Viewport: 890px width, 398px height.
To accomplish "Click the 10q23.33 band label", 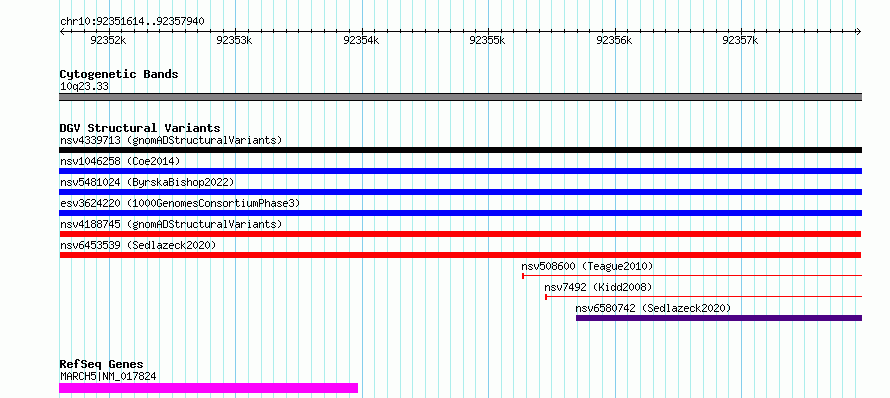I will 84,87.
